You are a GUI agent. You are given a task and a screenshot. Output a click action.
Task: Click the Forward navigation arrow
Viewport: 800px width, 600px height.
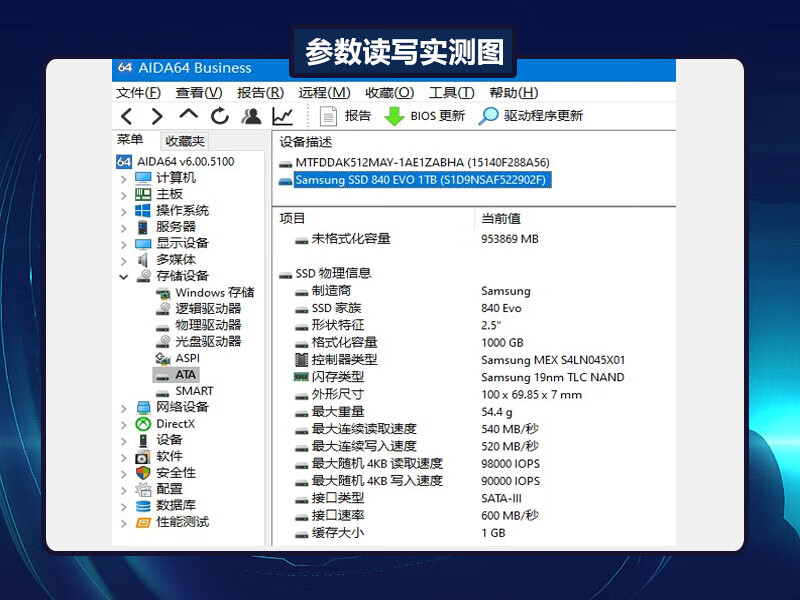(157, 116)
